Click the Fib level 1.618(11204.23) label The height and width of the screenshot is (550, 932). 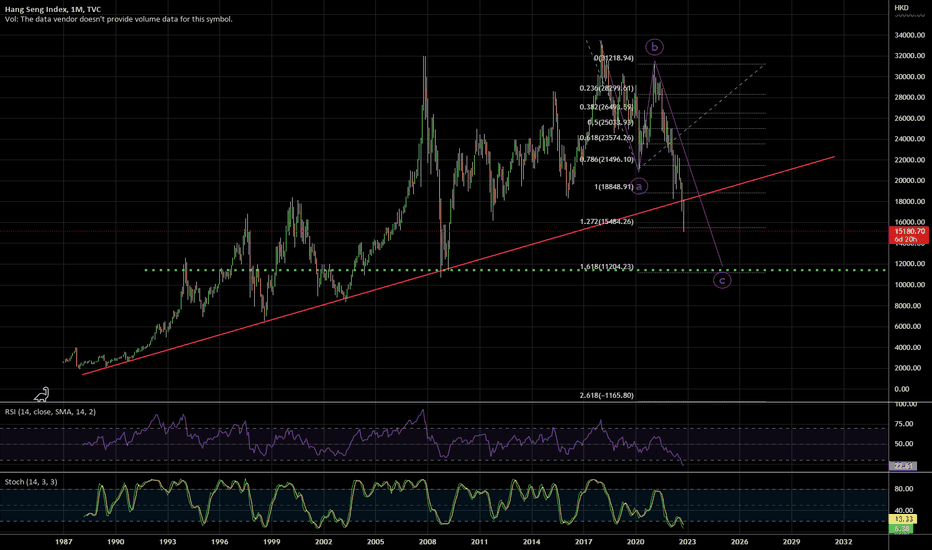pos(606,267)
